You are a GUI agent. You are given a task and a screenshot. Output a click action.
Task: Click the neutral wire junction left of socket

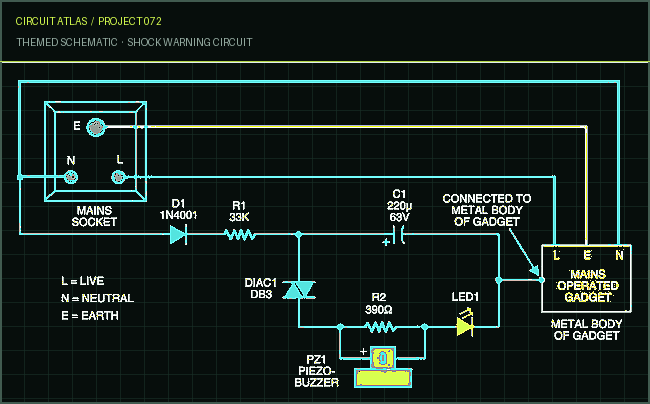(x=20, y=177)
